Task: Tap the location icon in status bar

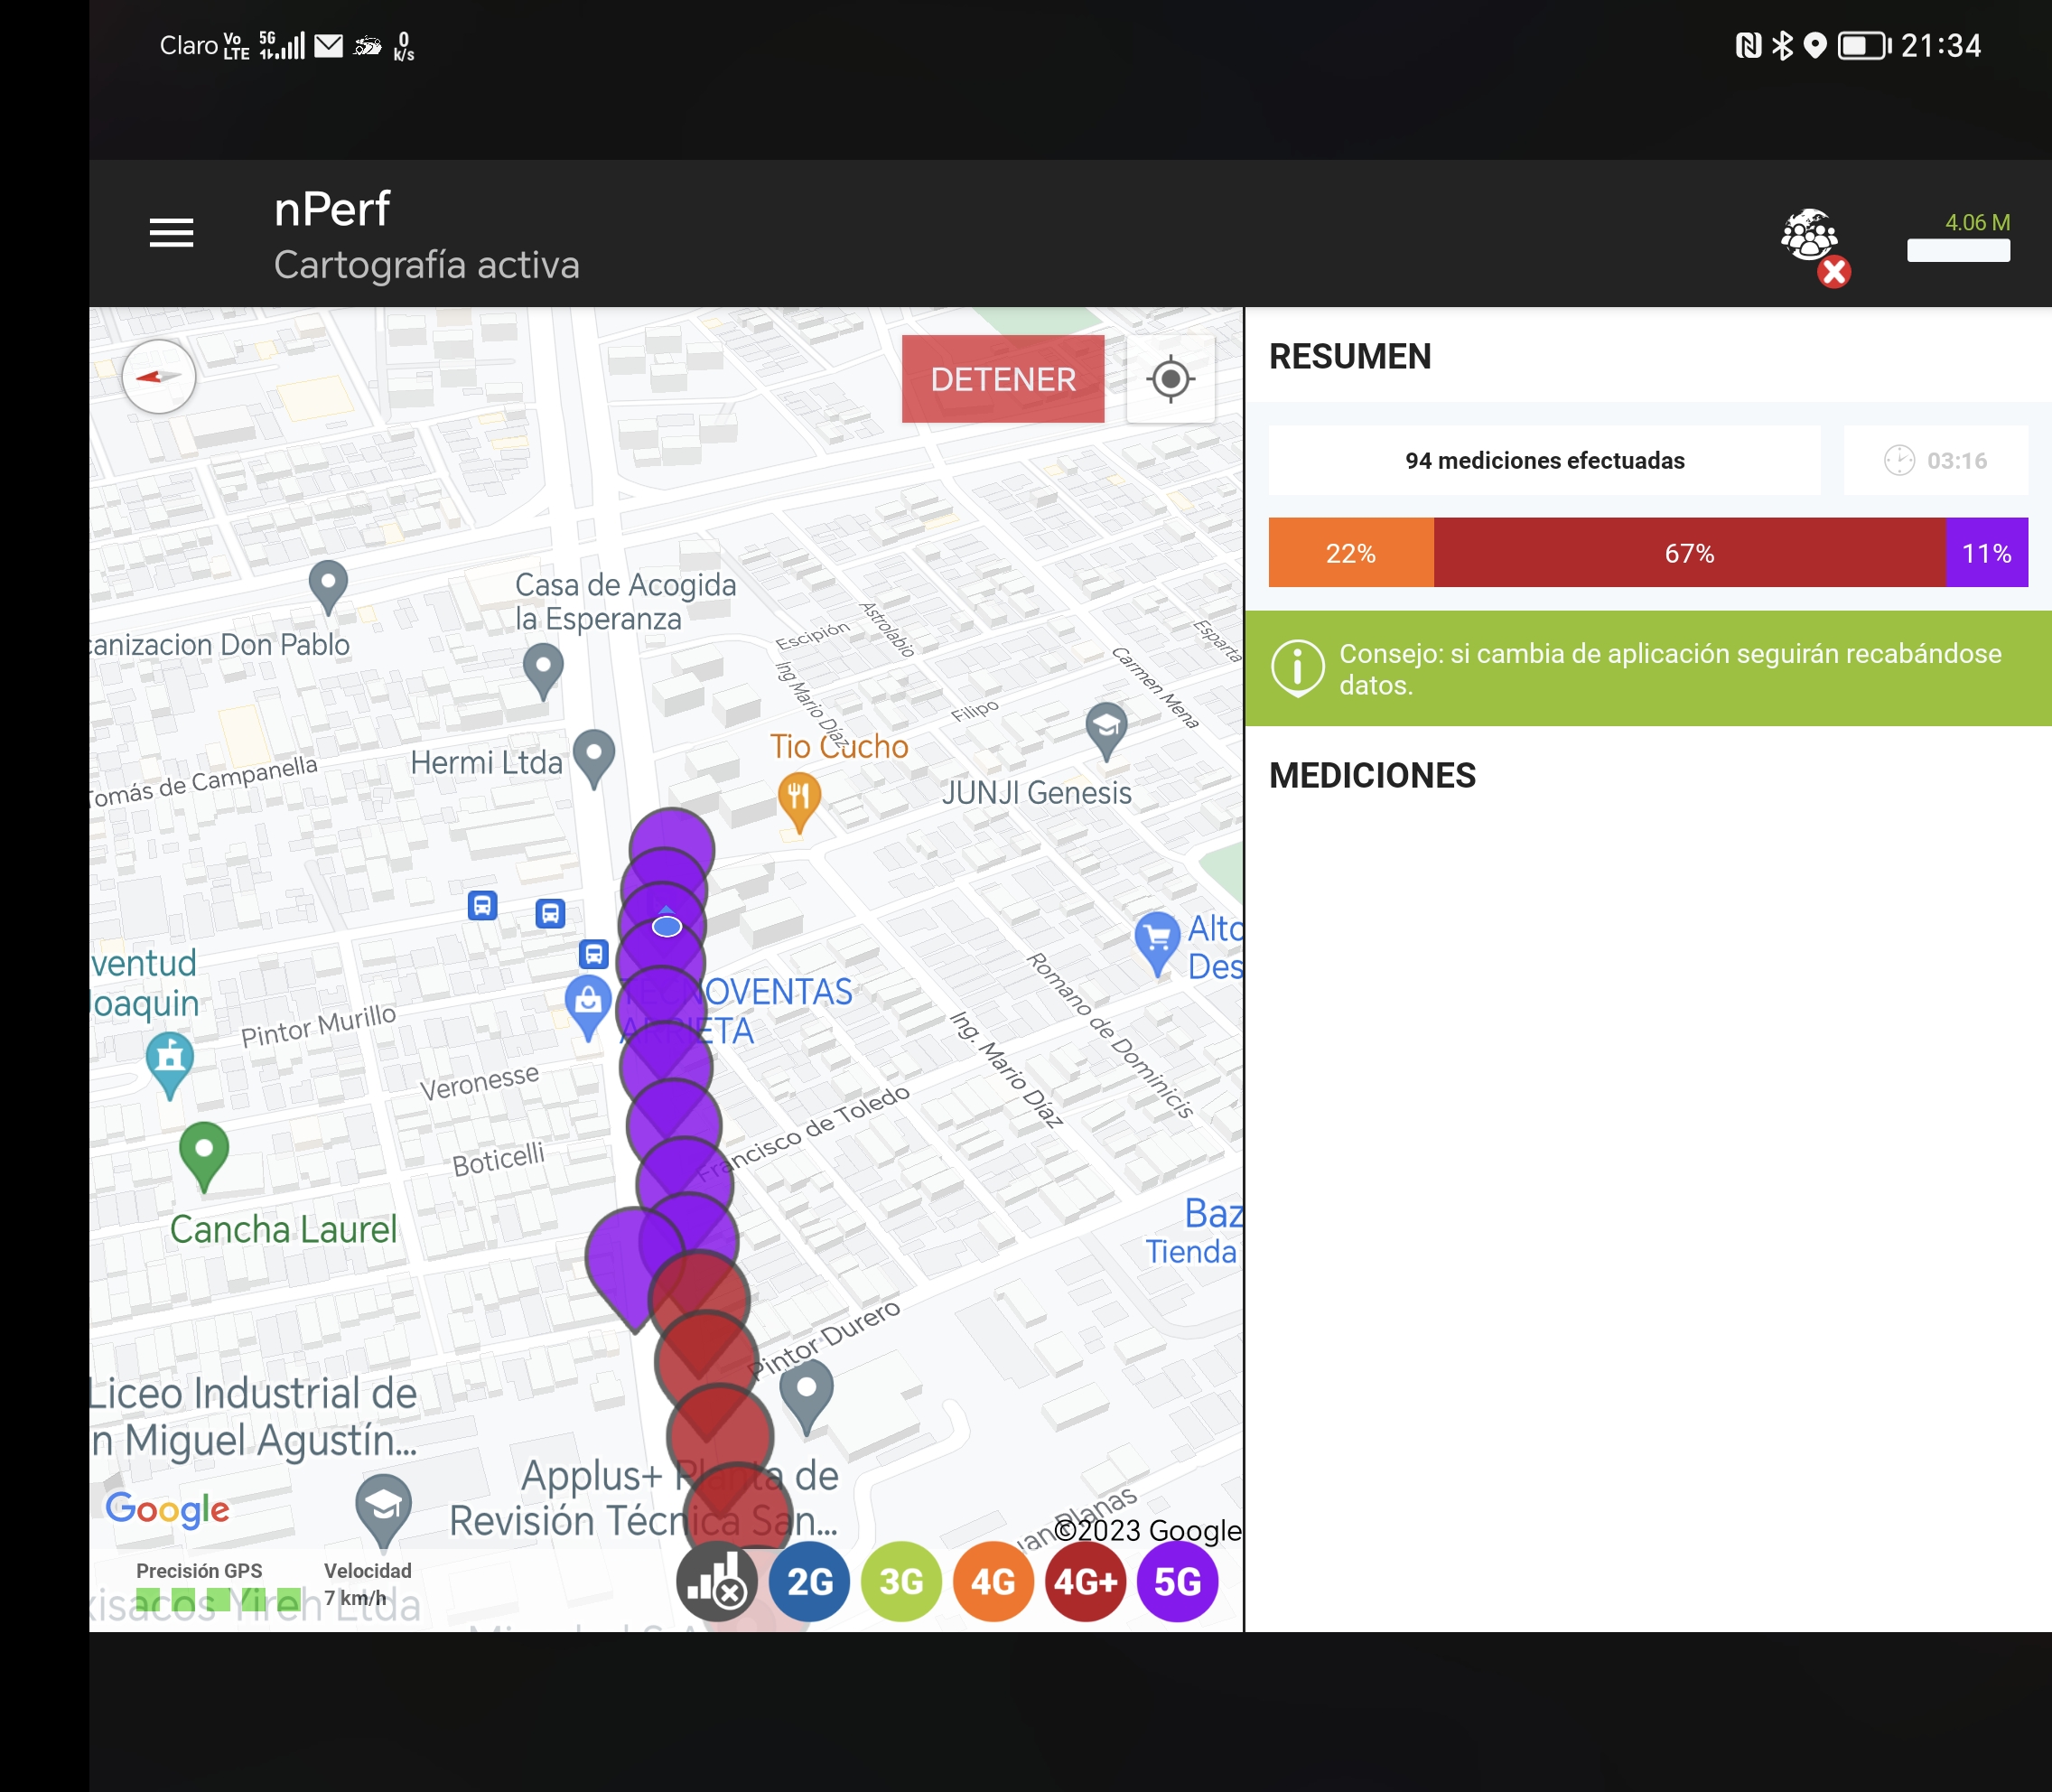Action: pyautogui.click(x=1815, y=45)
